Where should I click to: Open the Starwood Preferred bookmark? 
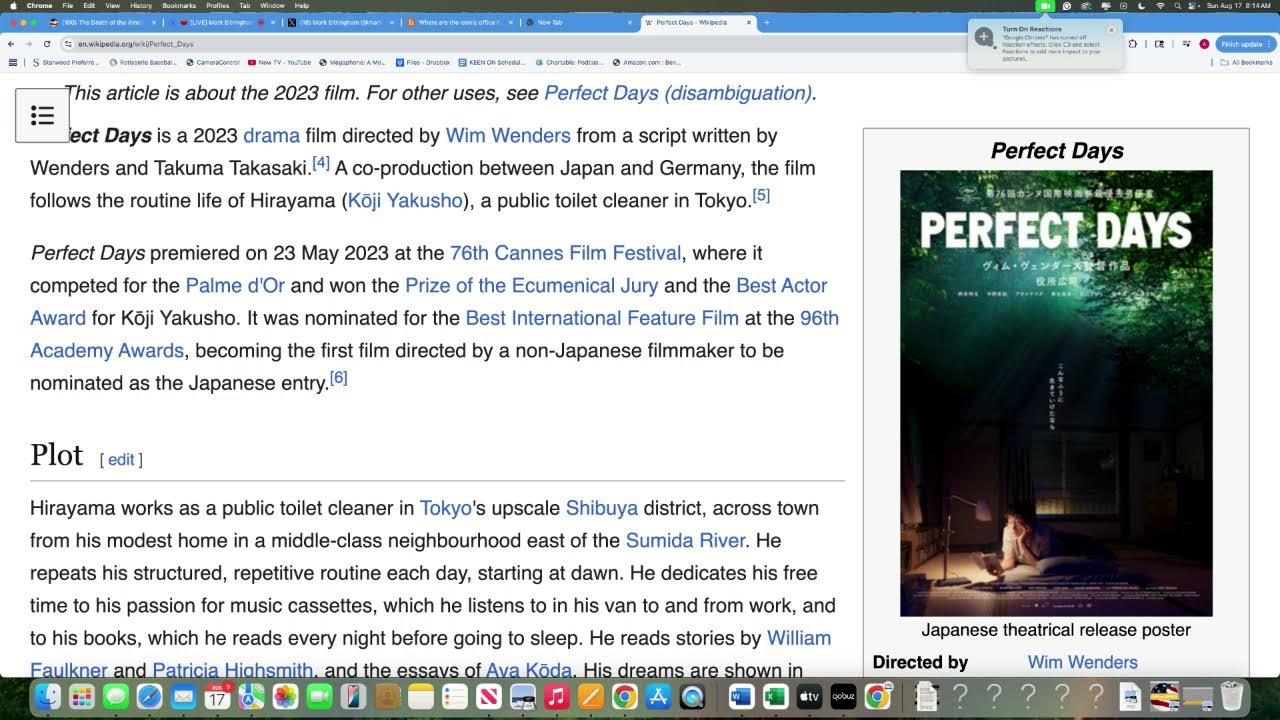(66, 62)
